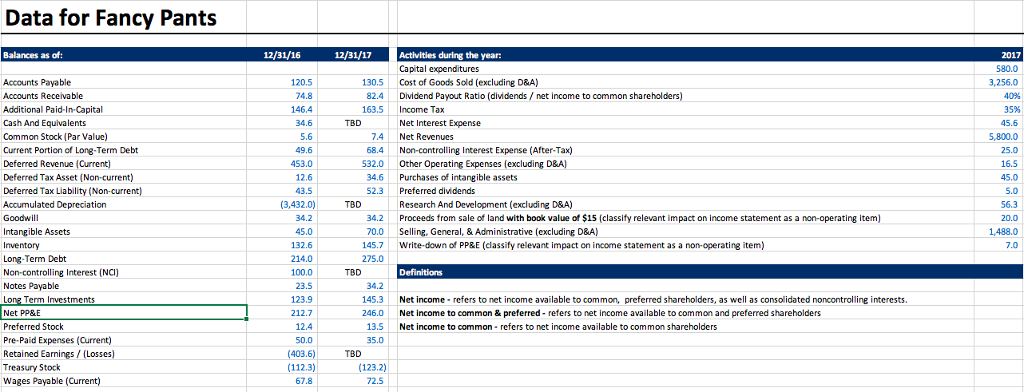Select Selling, General, & Administrative value 1,488.0
The height and width of the screenshot is (392, 1024).
pyautogui.click(x=999, y=231)
